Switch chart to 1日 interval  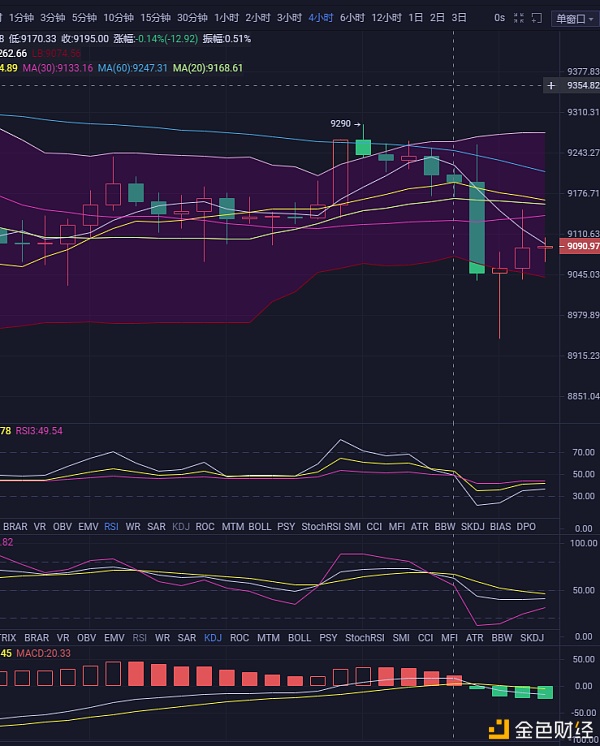pos(416,18)
